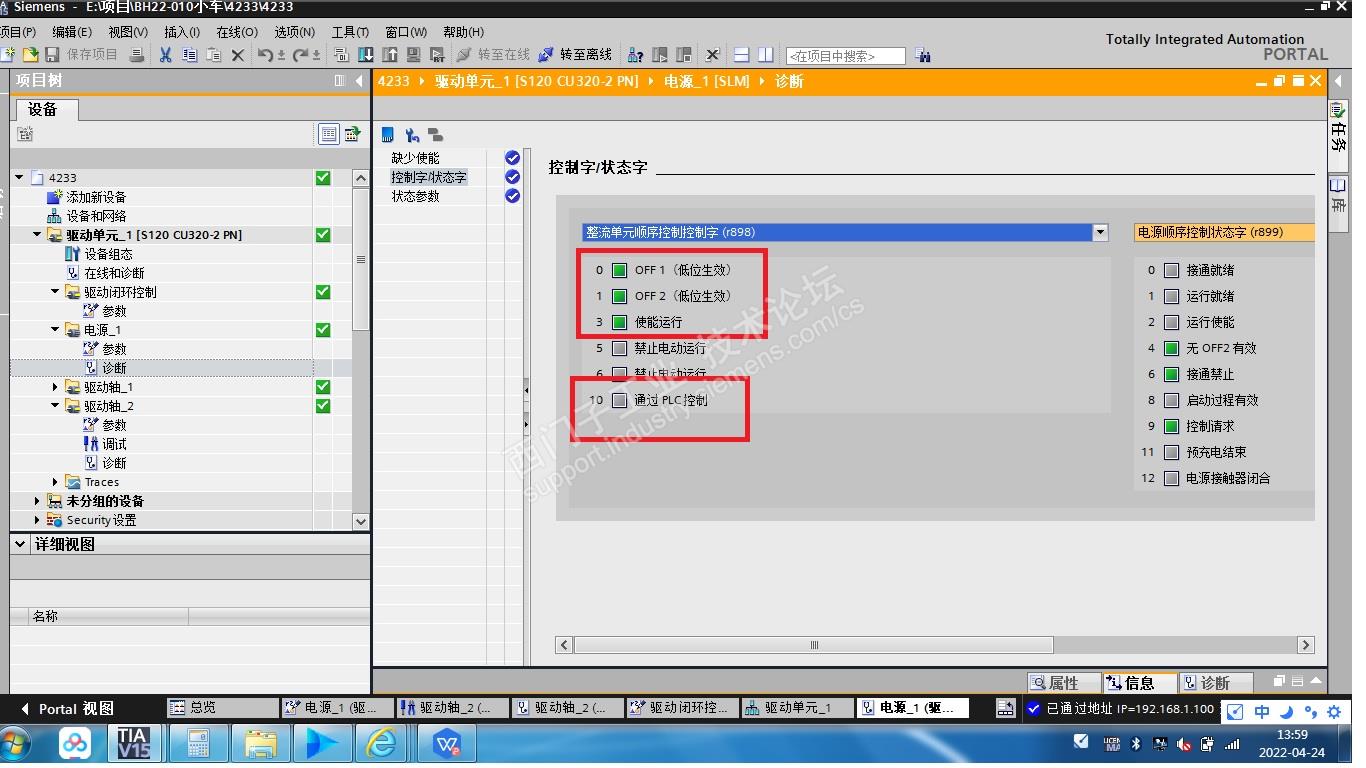Collapse the project tree with arrow icon
The height and width of the screenshot is (768, 1366).
pos(359,81)
